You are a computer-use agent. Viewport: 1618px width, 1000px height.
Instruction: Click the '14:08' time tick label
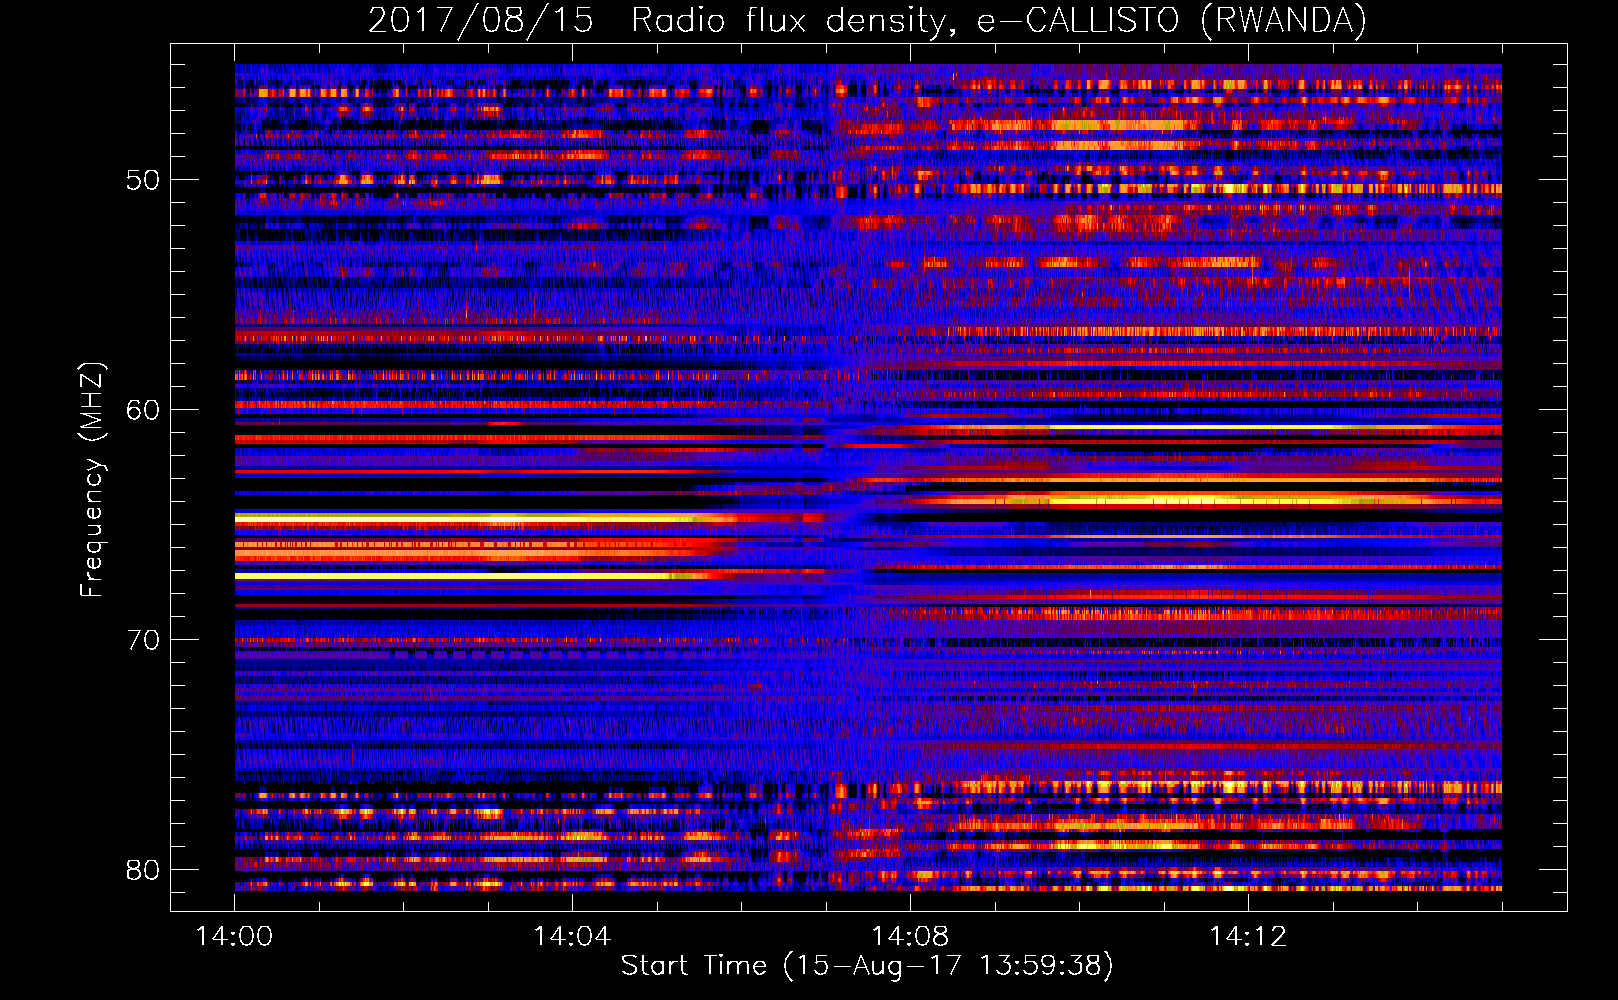point(910,936)
